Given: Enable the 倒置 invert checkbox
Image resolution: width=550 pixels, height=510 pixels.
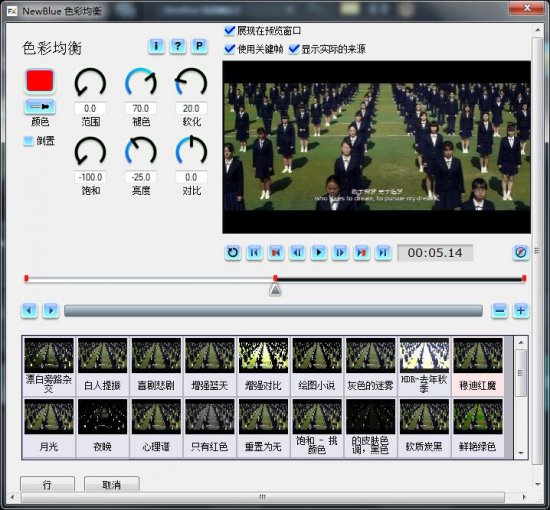Looking at the screenshot, I should click(28, 141).
